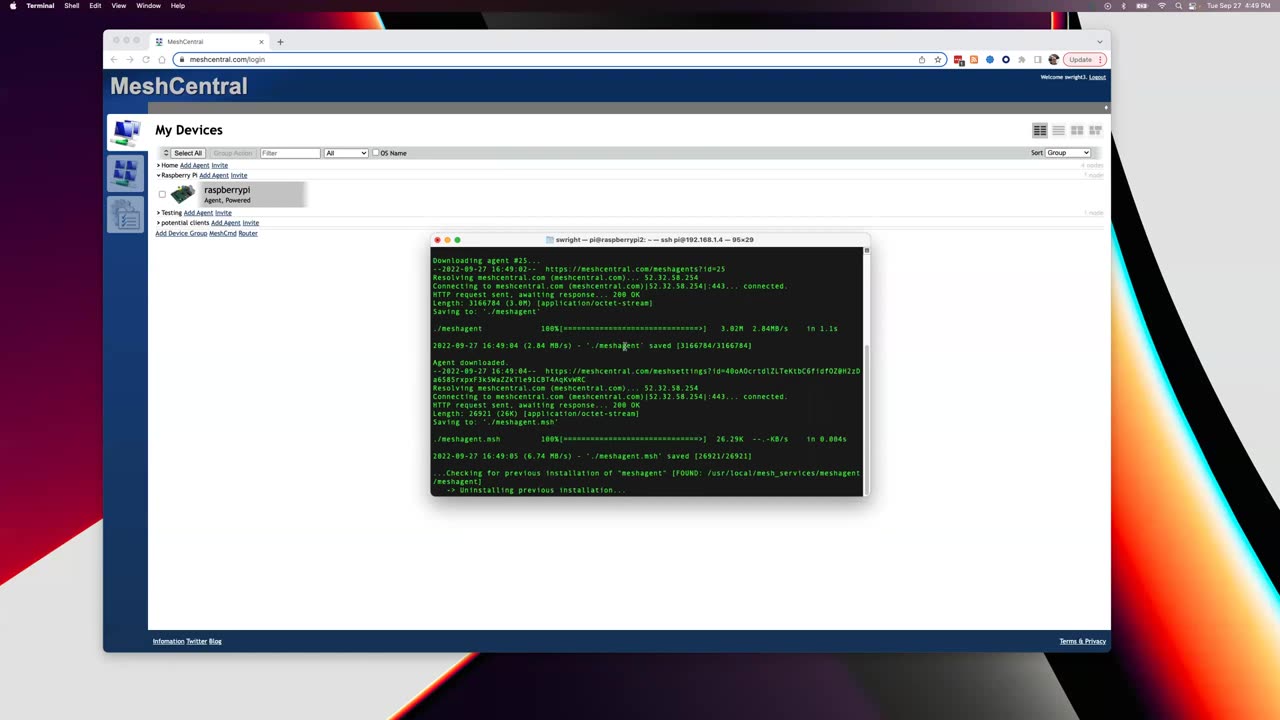Open the MeshCmd link
Screen dimensions: 1280x720
click(222, 233)
